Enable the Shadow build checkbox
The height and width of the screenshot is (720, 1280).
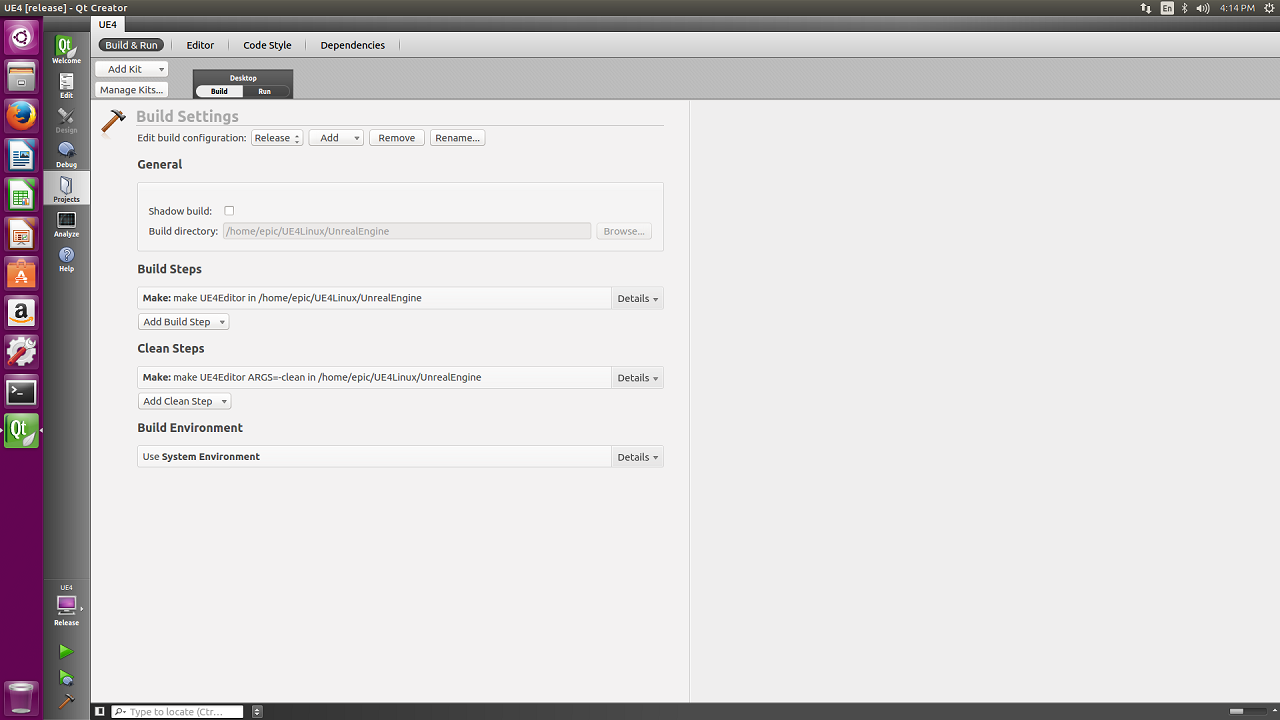229,211
